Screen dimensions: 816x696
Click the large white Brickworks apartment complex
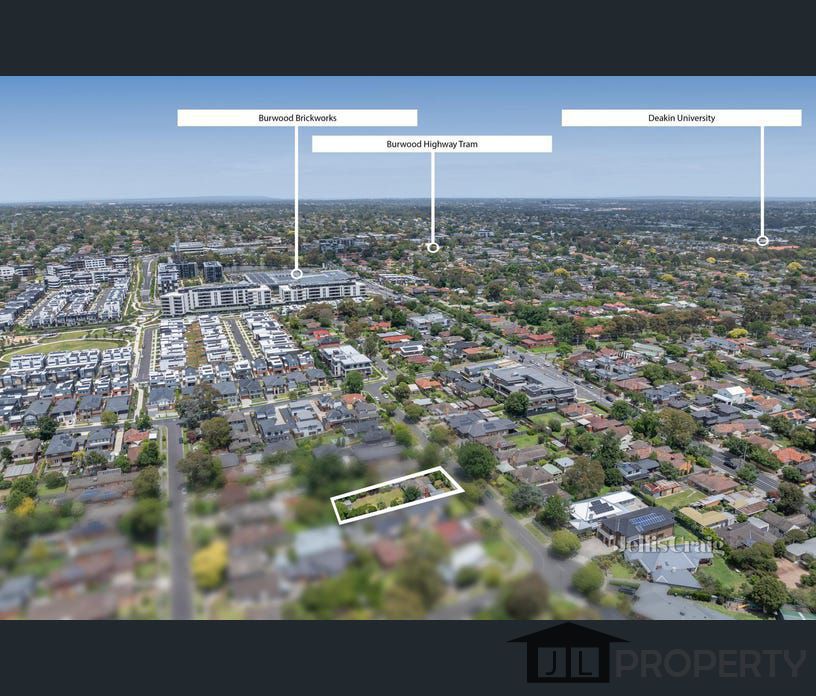coord(262,292)
